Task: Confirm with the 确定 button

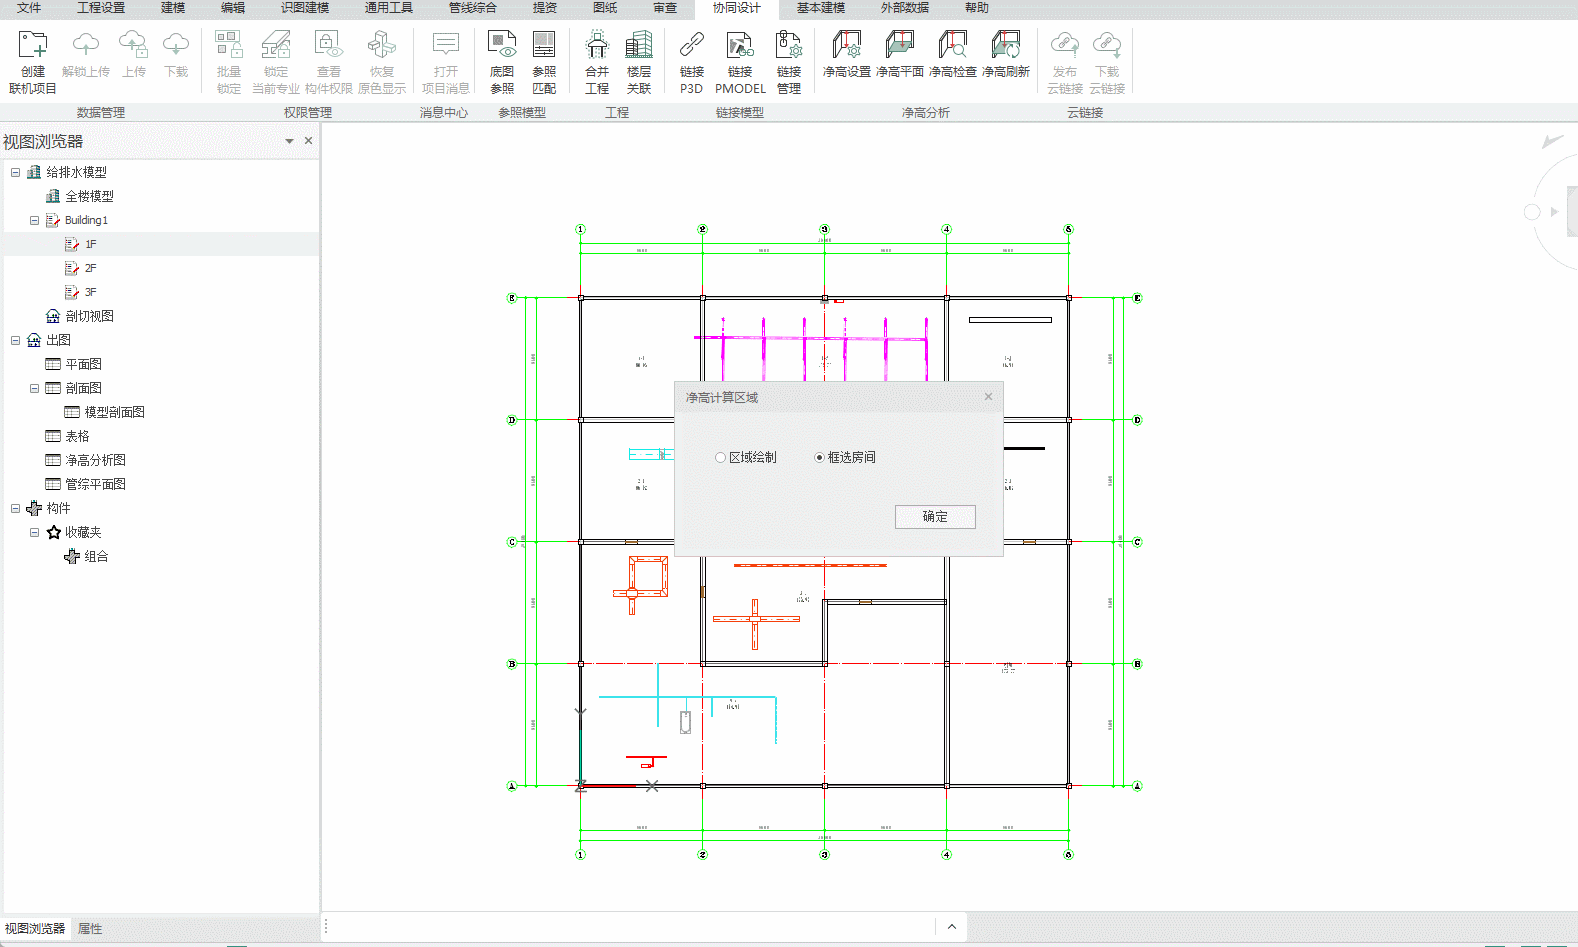Action: (935, 516)
